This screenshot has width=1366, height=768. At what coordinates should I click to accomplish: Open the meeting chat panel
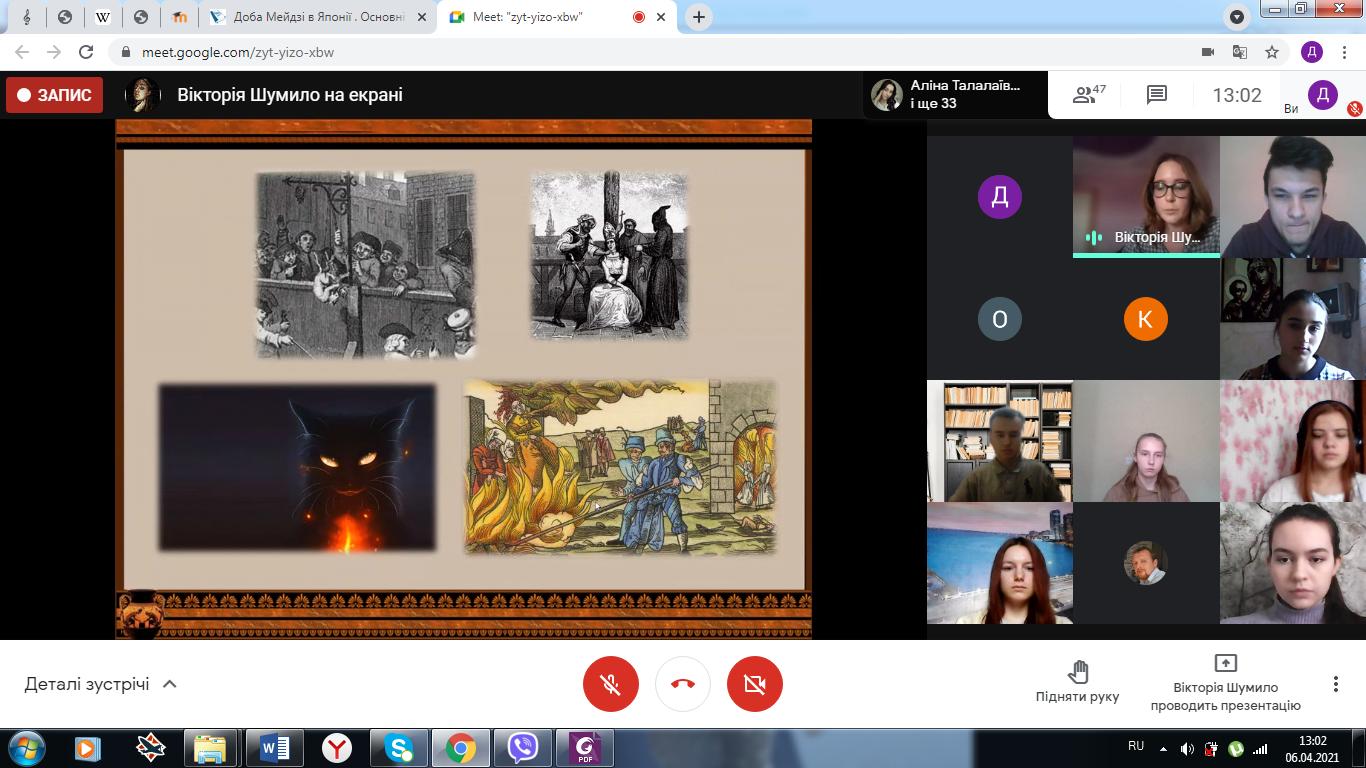tap(1157, 95)
